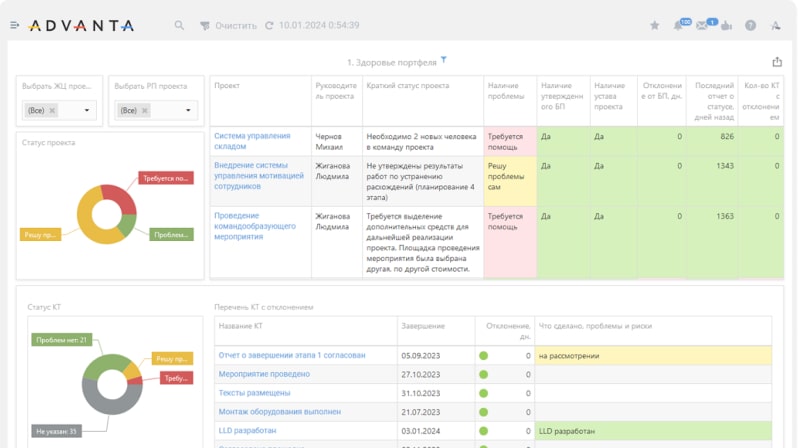Open the hamburger menu beside ADVANTA logo
800x448 pixels.
(x=14, y=25)
